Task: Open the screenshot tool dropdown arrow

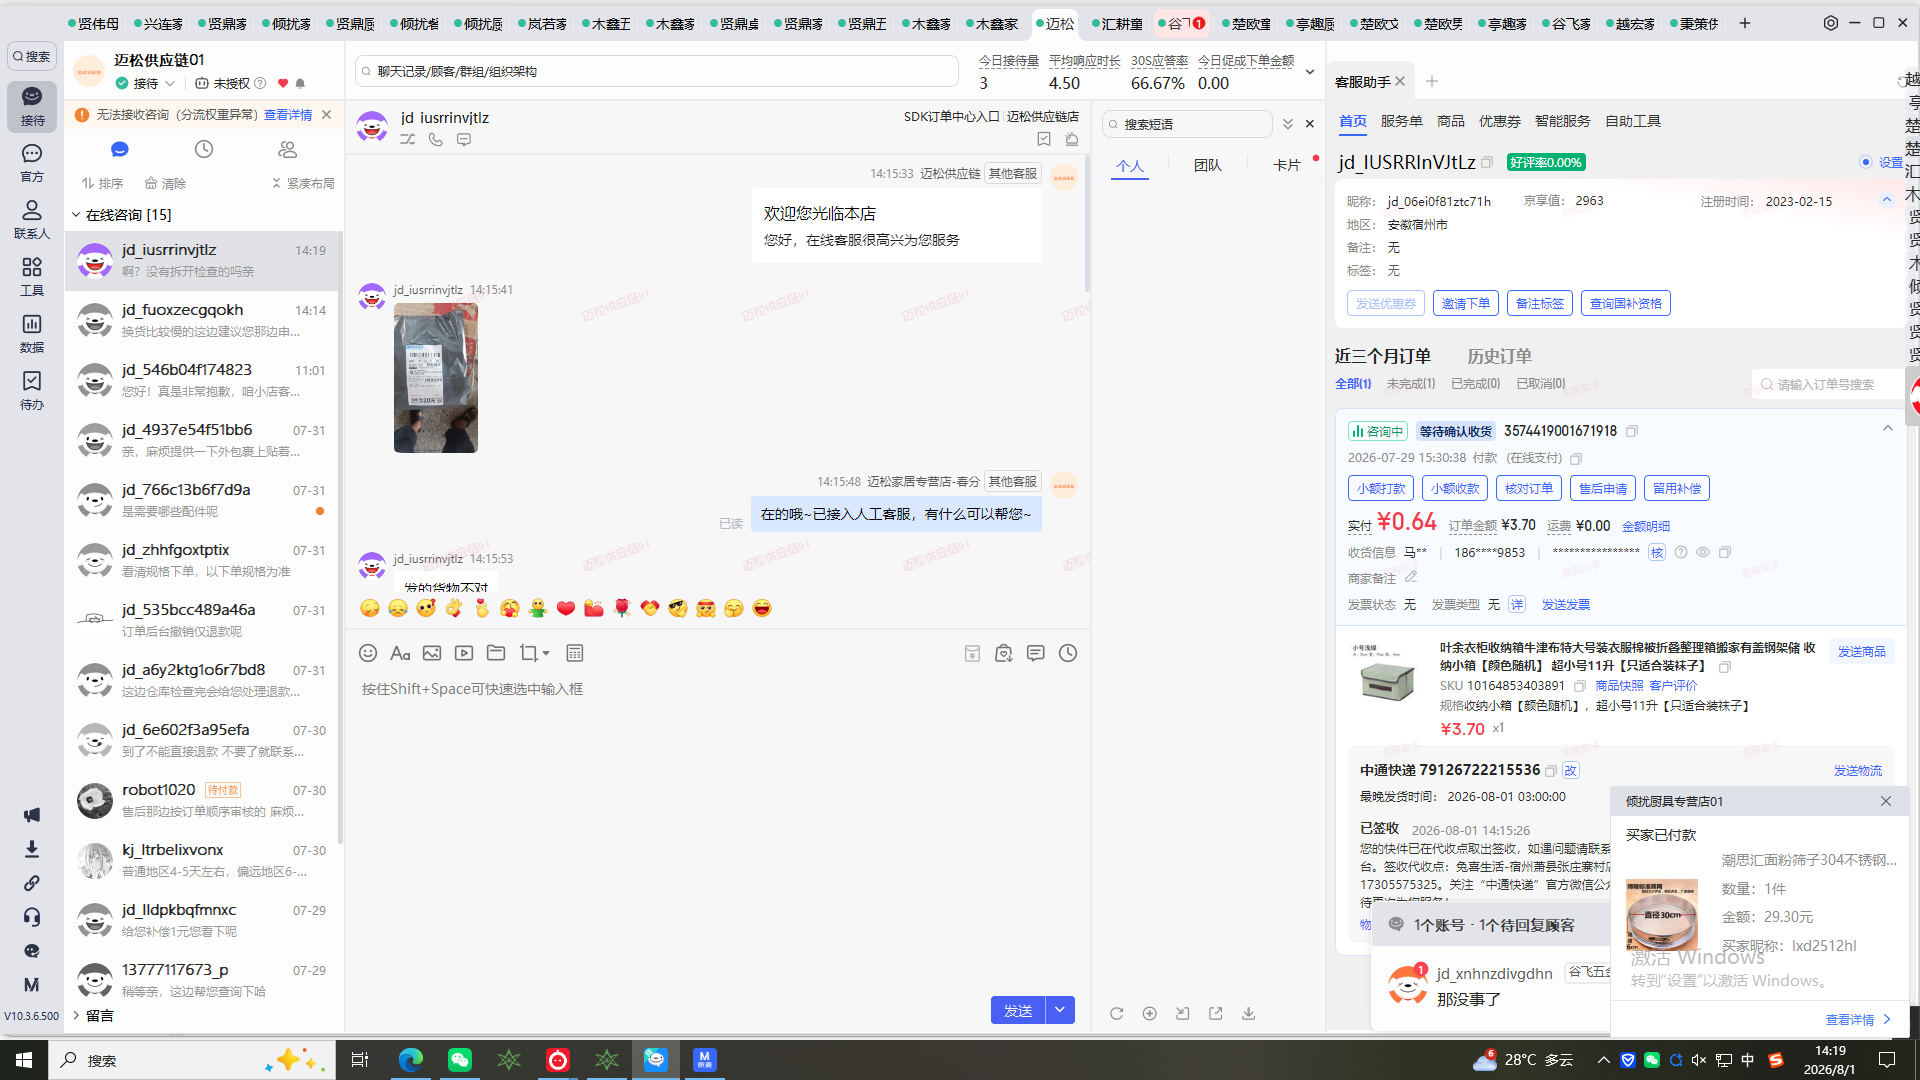Action: point(546,654)
